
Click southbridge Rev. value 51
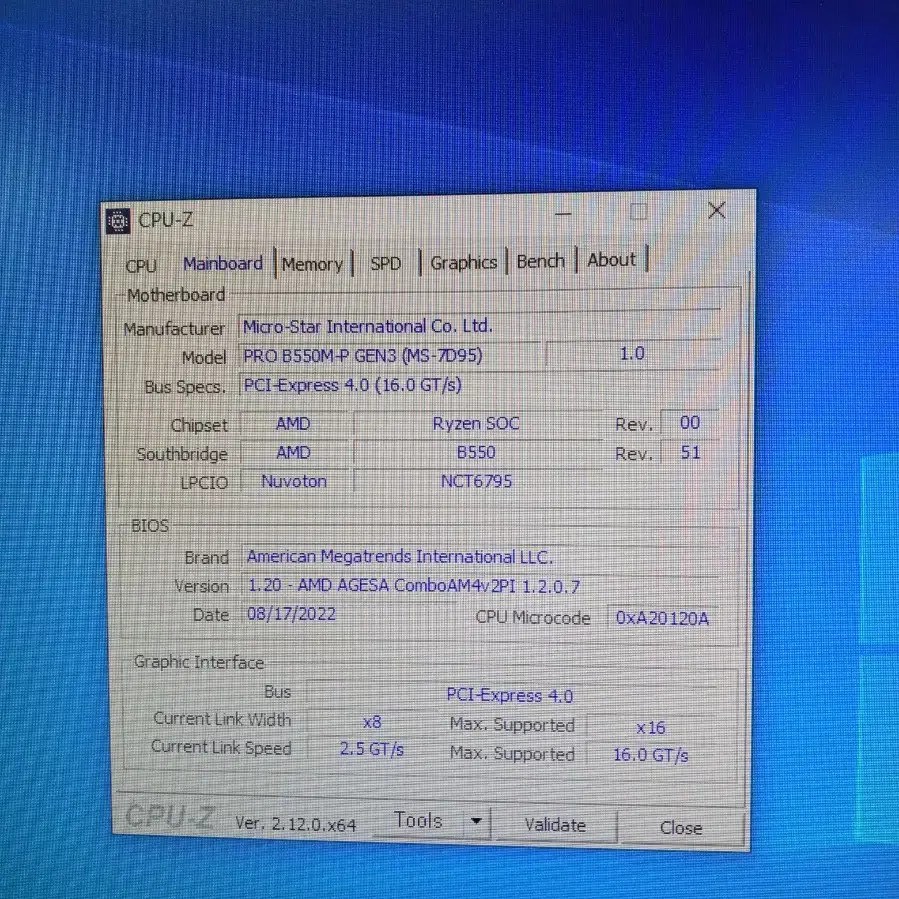click(690, 452)
